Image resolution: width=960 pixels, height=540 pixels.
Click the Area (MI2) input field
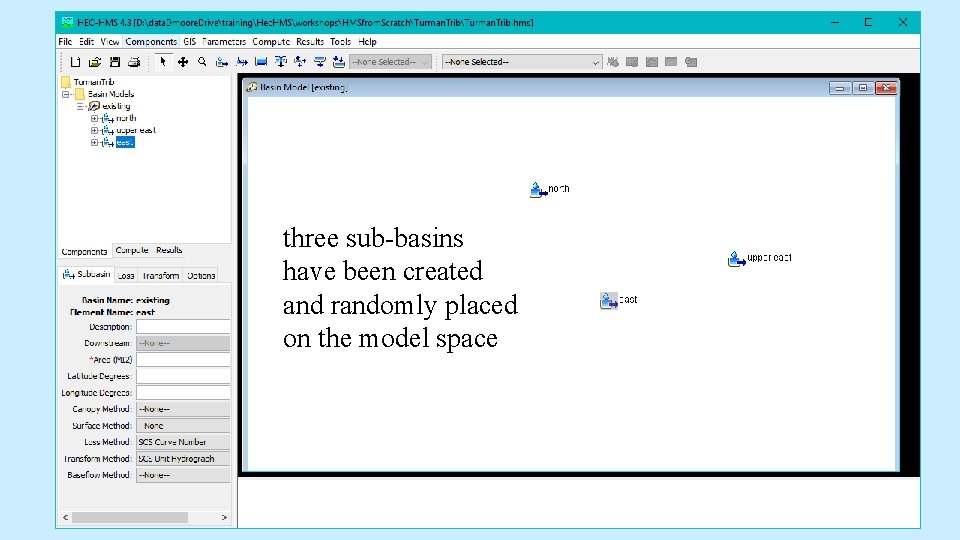coord(183,360)
